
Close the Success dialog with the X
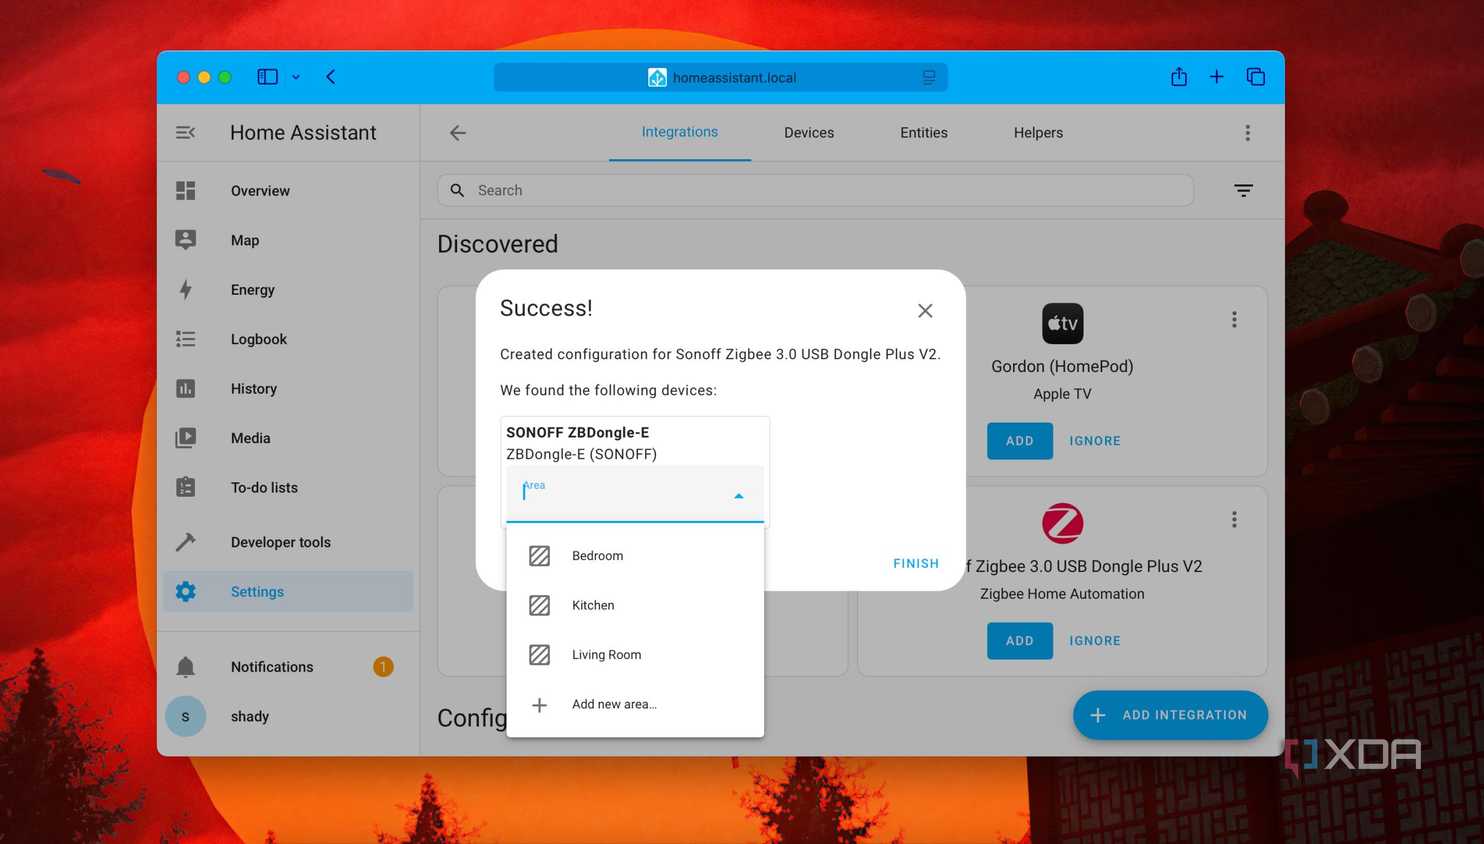(925, 311)
